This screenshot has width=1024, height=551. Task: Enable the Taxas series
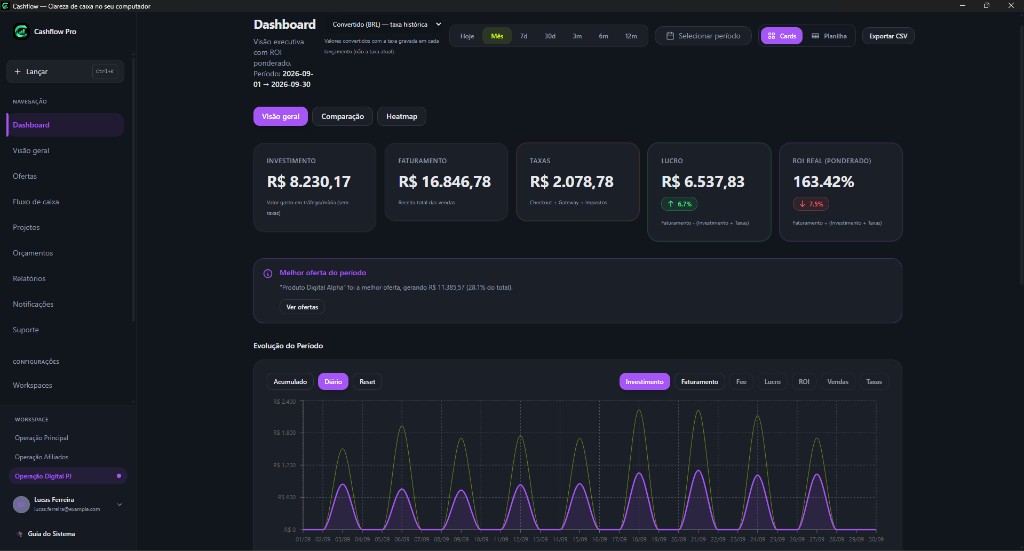874,382
